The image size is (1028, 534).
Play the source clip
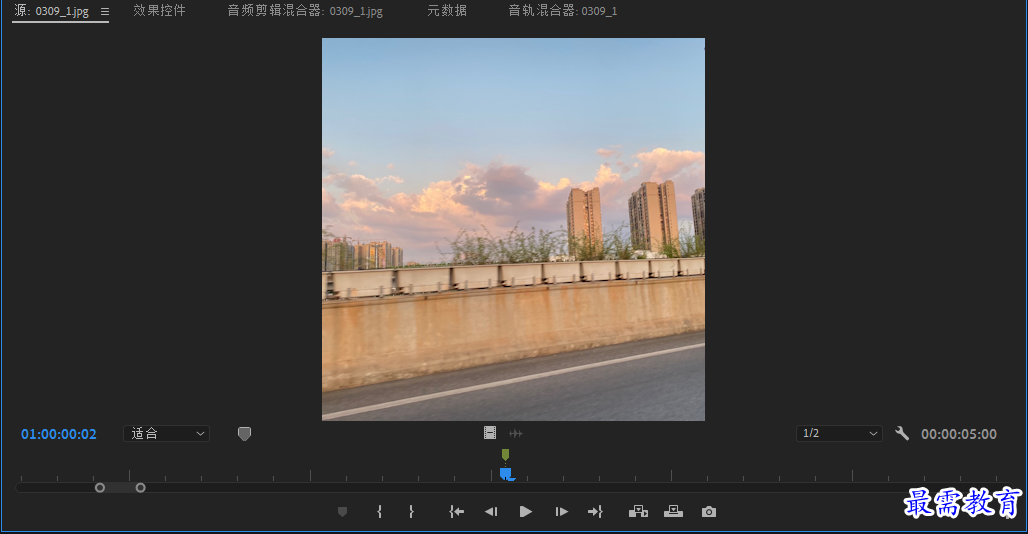point(526,512)
